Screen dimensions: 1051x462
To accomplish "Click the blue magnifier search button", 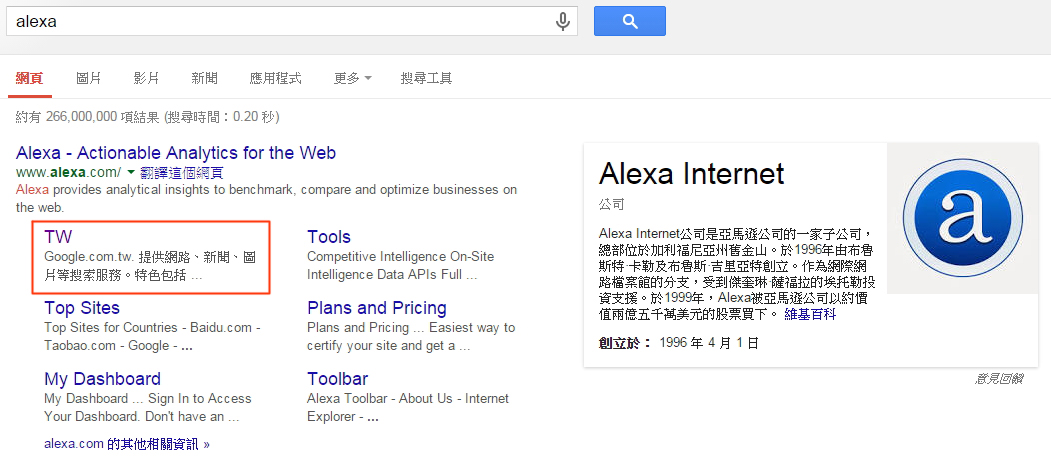I will (629, 21).
